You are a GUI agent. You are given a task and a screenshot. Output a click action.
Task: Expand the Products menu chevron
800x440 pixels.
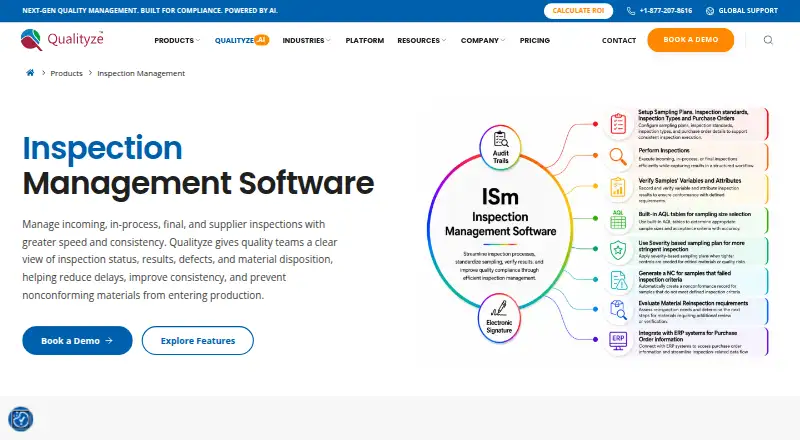(198, 40)
